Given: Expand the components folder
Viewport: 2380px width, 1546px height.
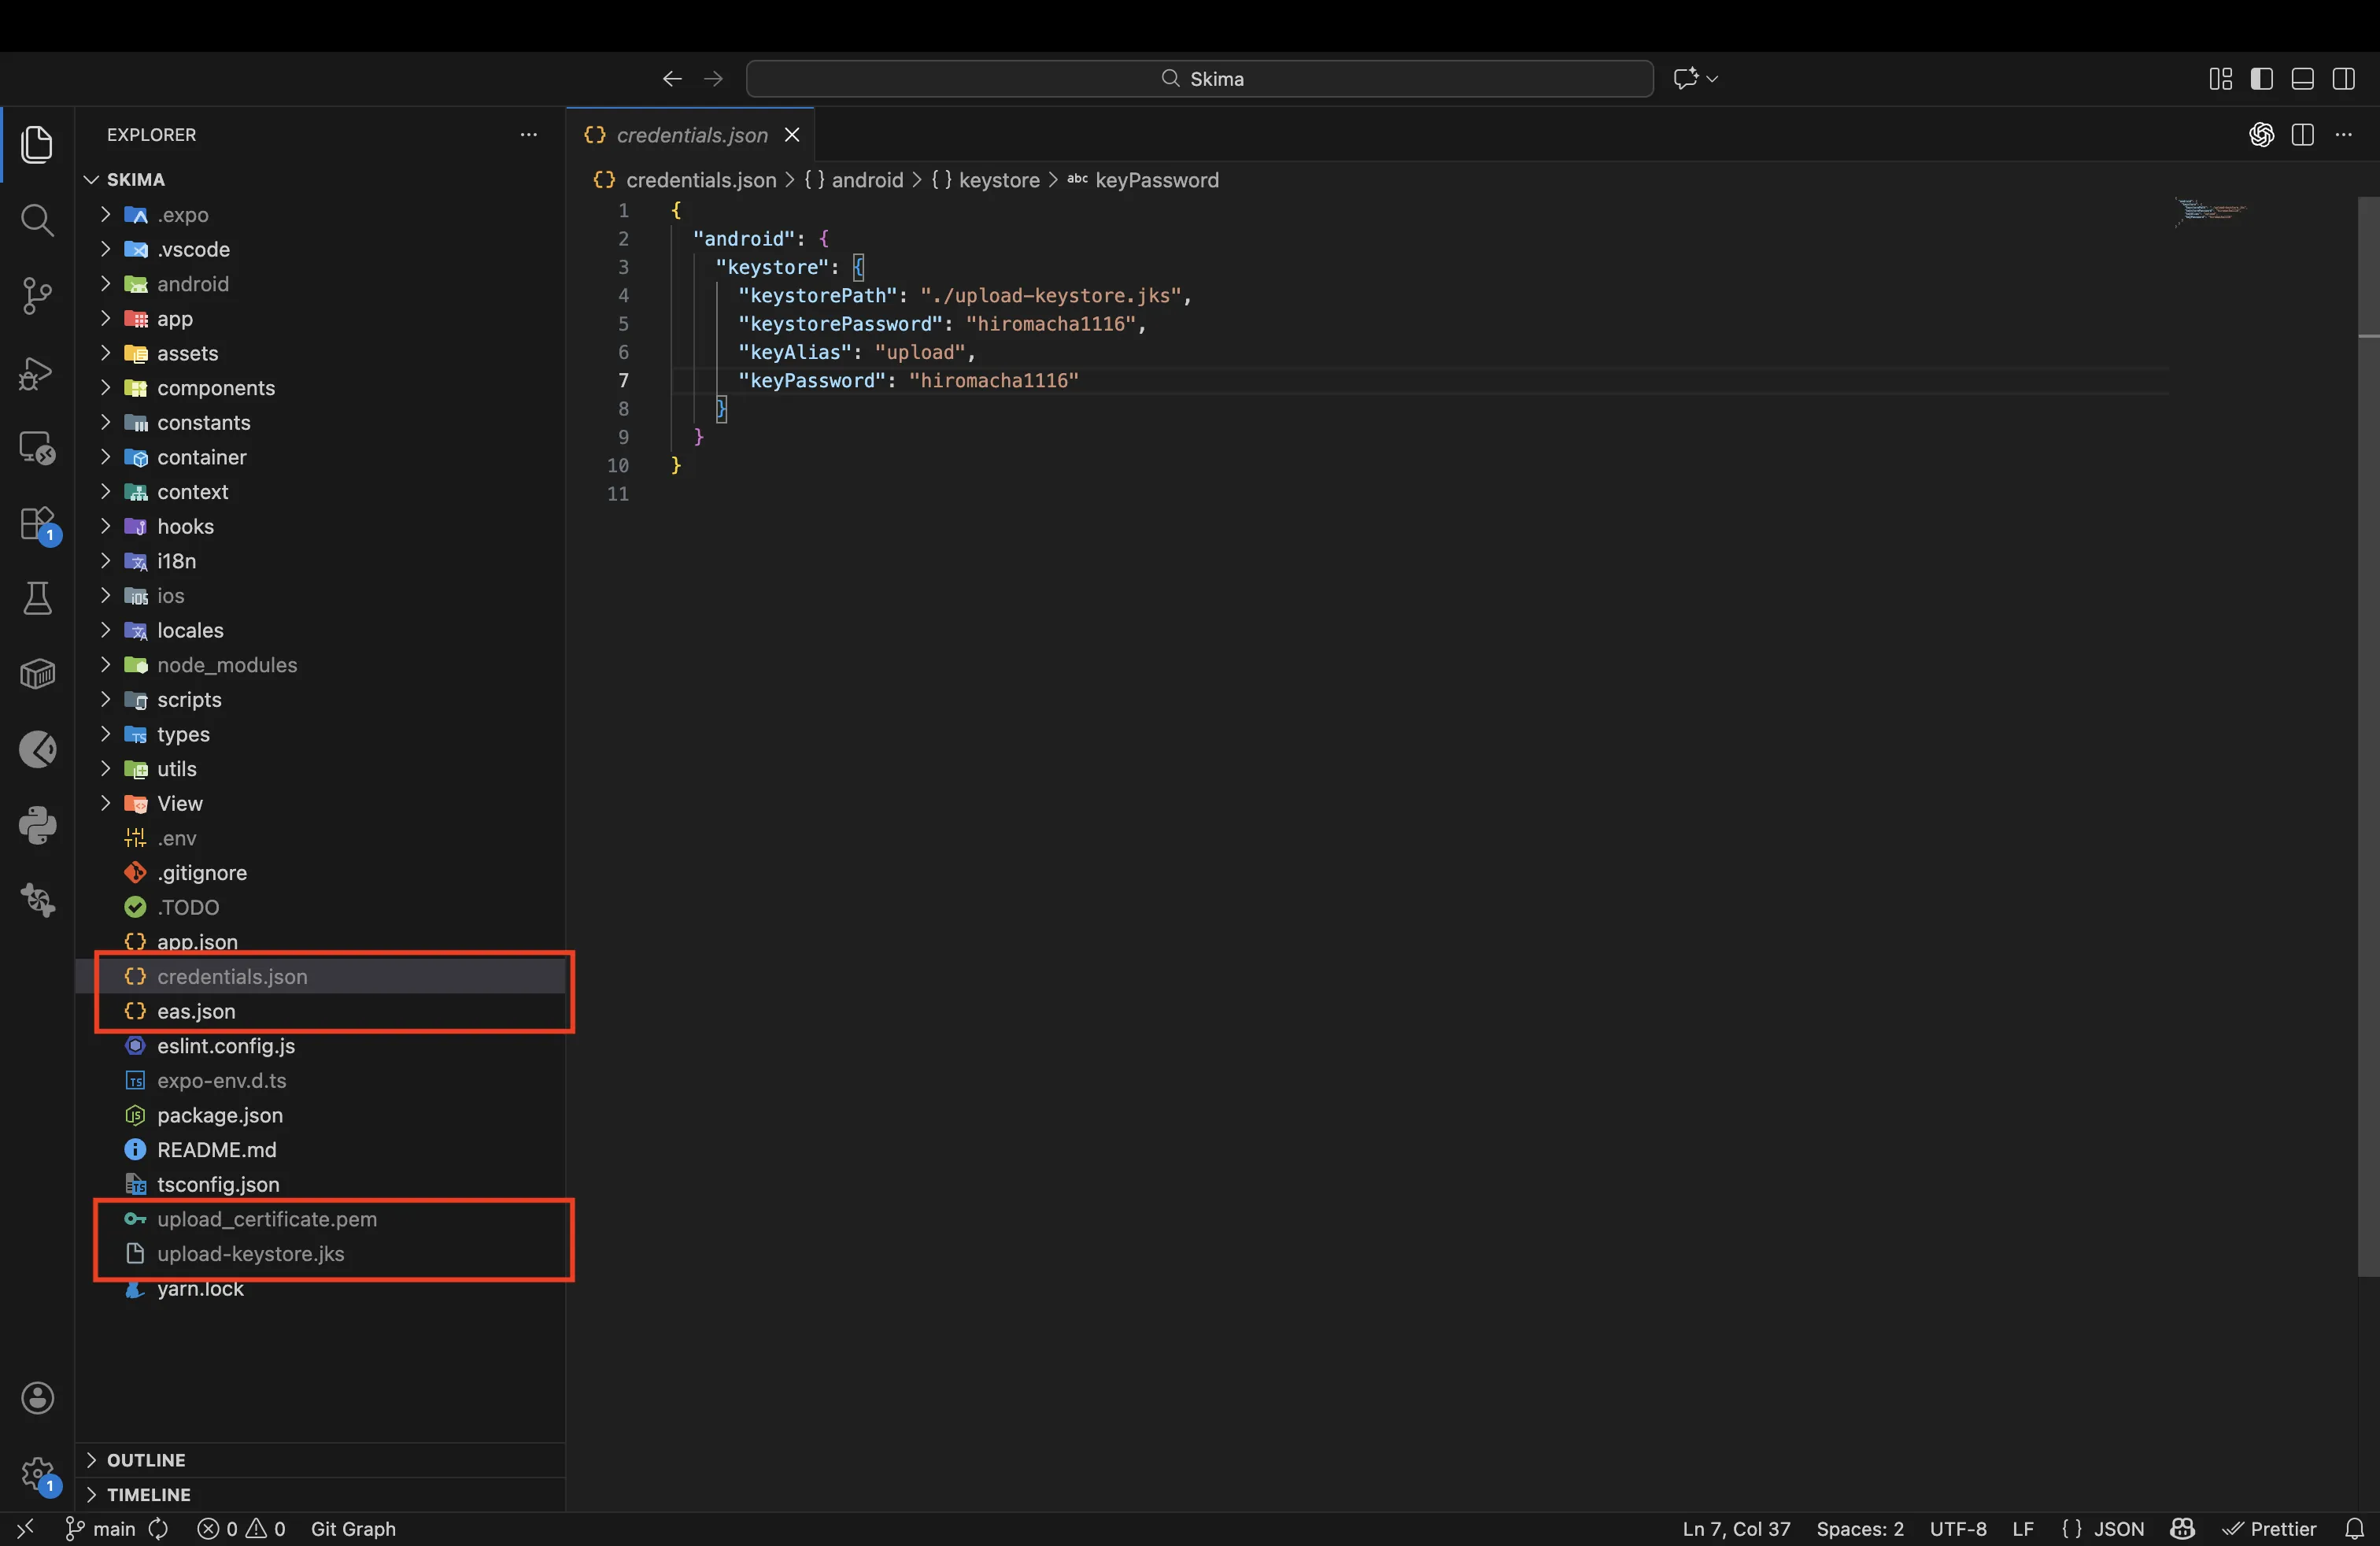Looking at the screenshot, I should click(x=215, y=388).
